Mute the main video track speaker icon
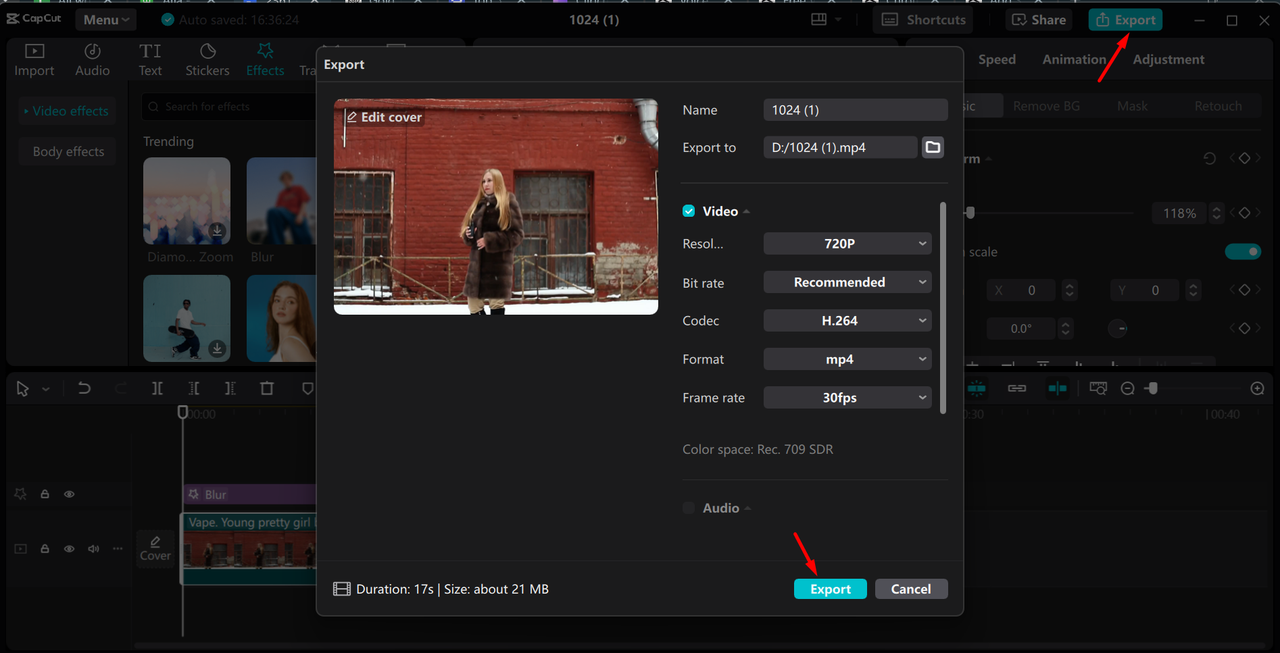The height and width of the screenshot is (653, 1280). tap(94, 549)
